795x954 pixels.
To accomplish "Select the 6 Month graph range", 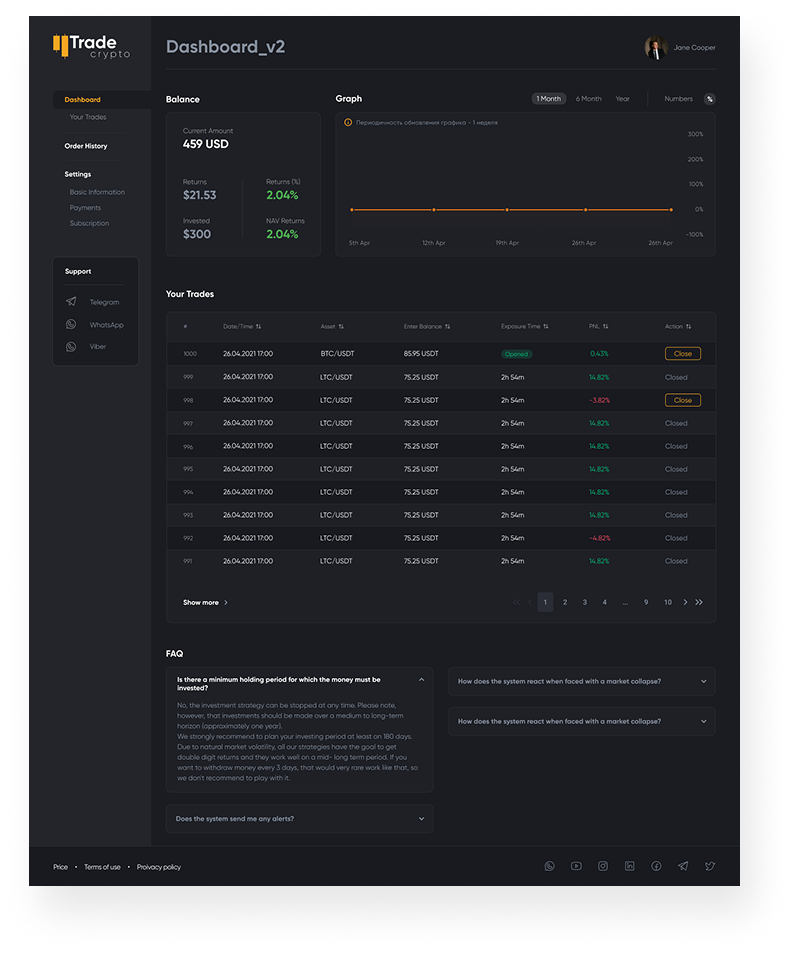I will pos(588,99).
